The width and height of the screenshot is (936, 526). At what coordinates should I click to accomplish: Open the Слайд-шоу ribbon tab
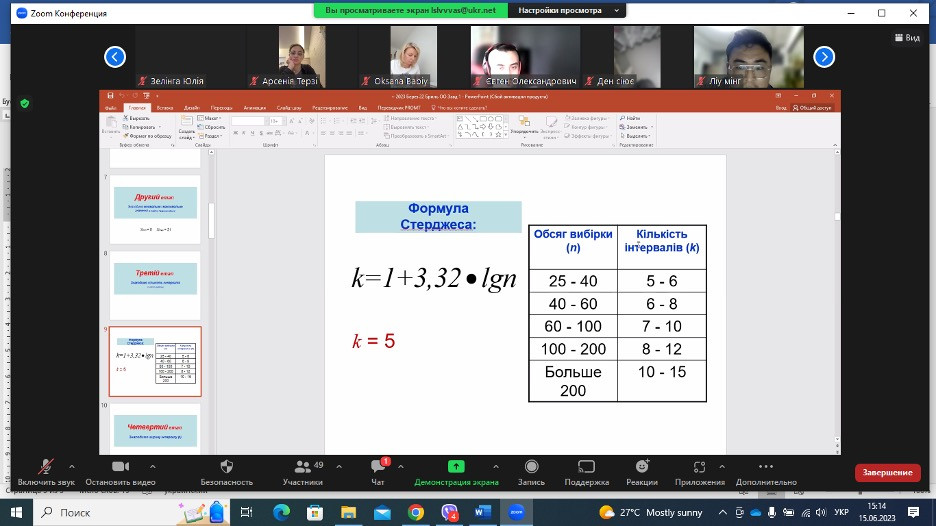[x=289, y=108]
